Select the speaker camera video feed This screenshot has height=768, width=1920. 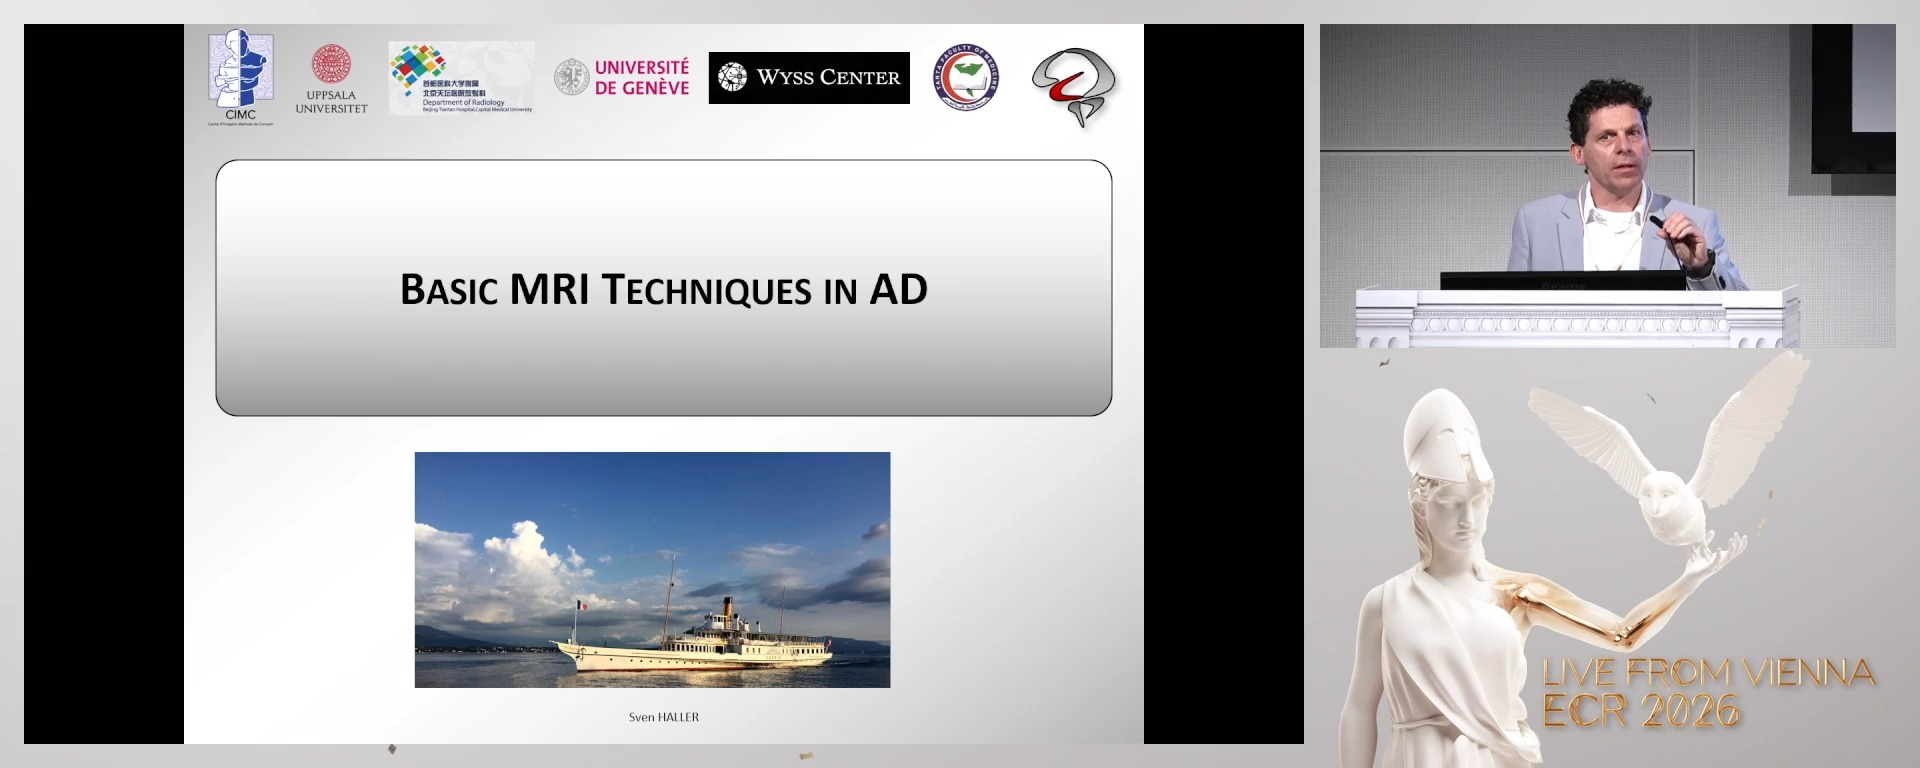[x=1607, y=186]
